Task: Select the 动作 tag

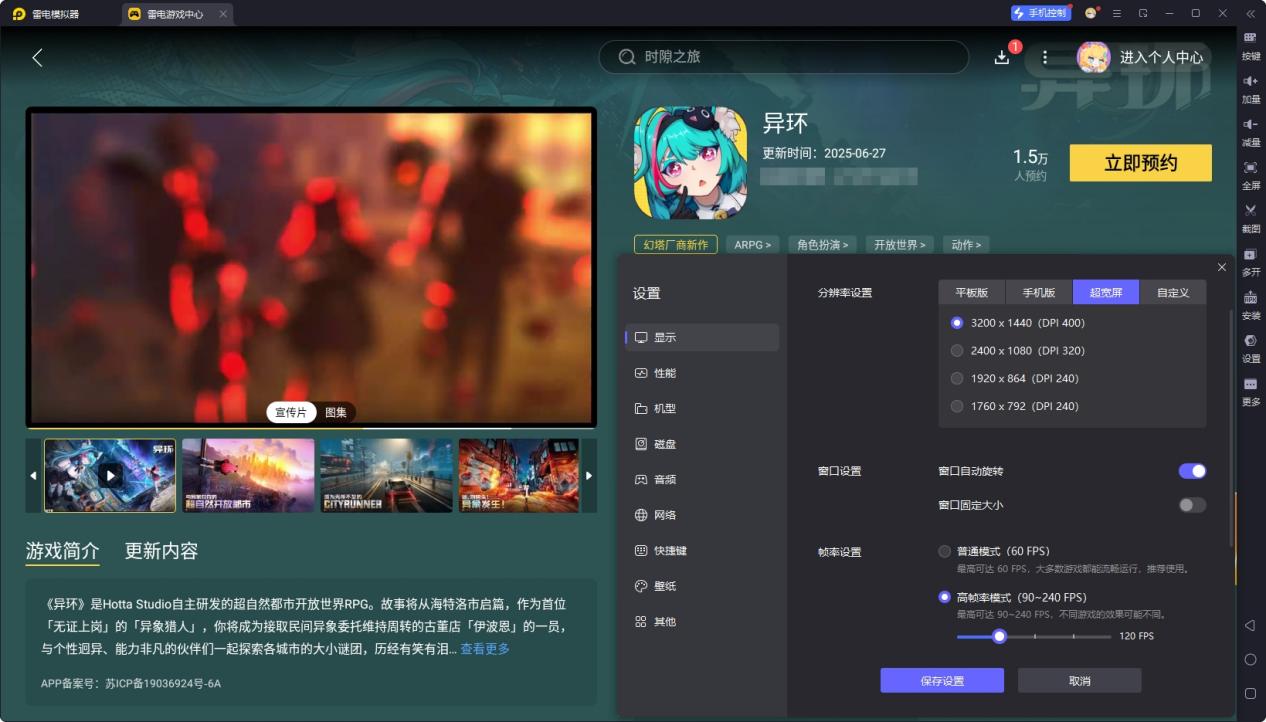Action: (966, 245)
